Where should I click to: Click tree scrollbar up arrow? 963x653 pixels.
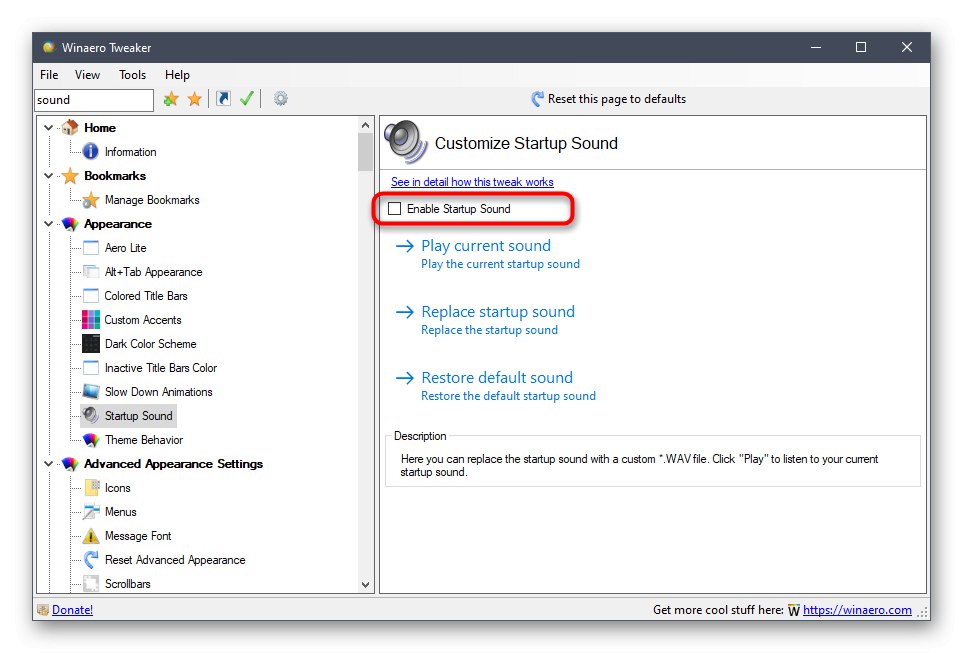click(365, 125)
